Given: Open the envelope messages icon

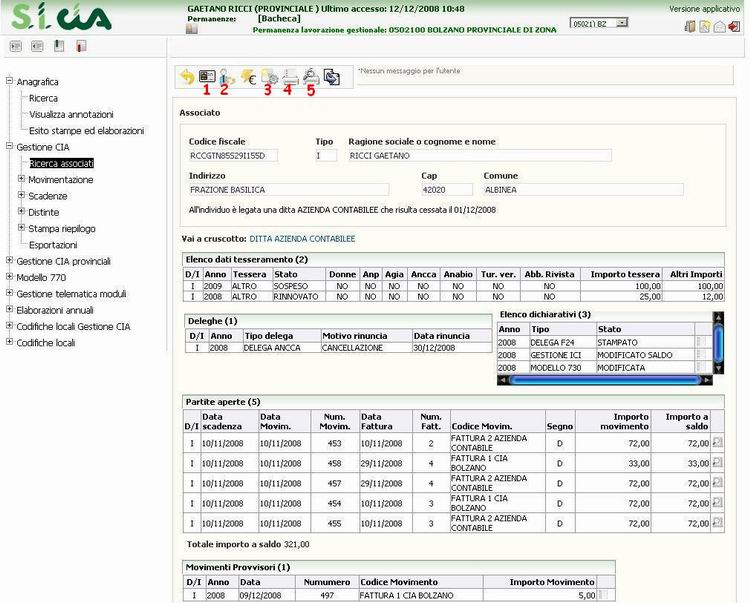Looking at the screenshot, I should (719, 27).
